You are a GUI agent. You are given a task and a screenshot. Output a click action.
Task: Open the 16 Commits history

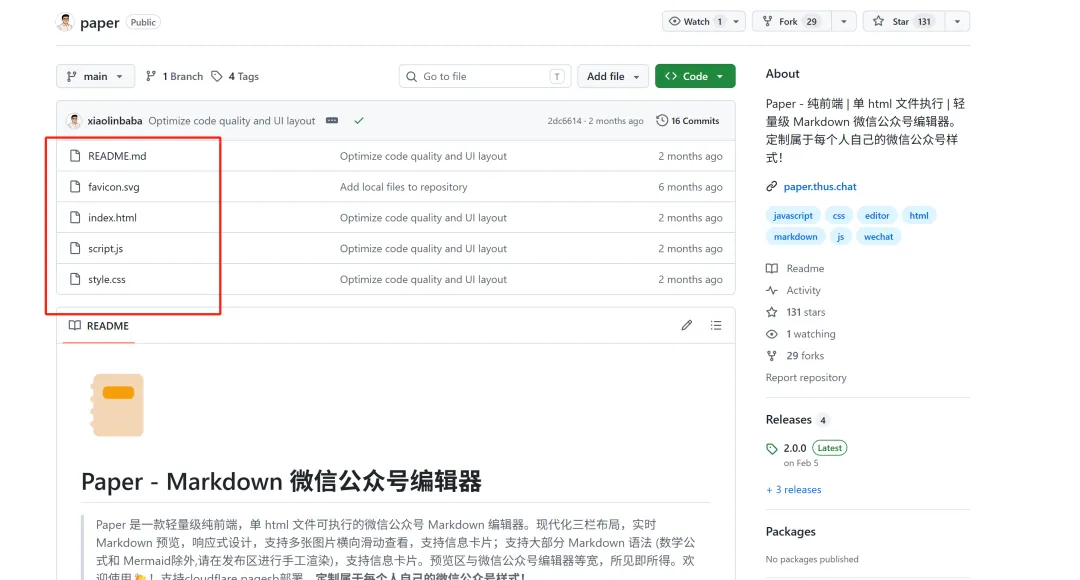687,121
